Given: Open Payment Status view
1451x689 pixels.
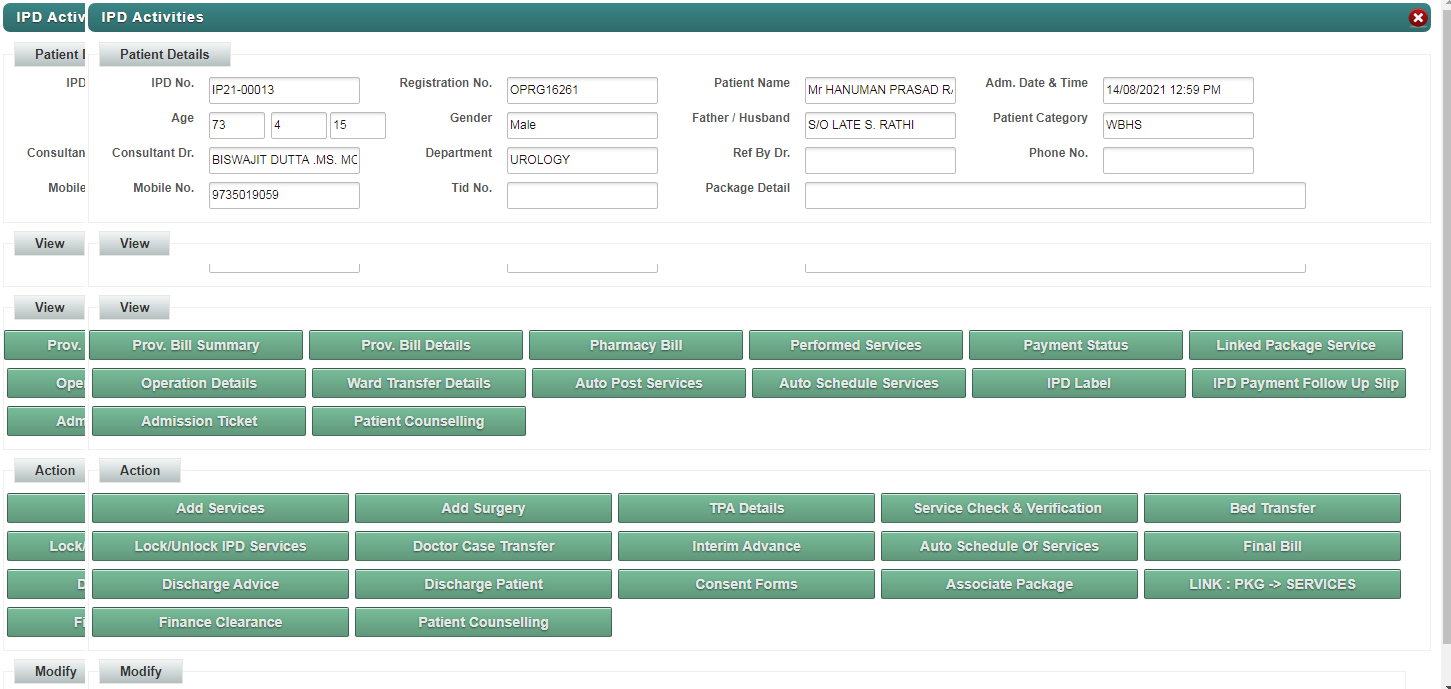Looking at the screenshot, I should click(x=1076, y=345).
